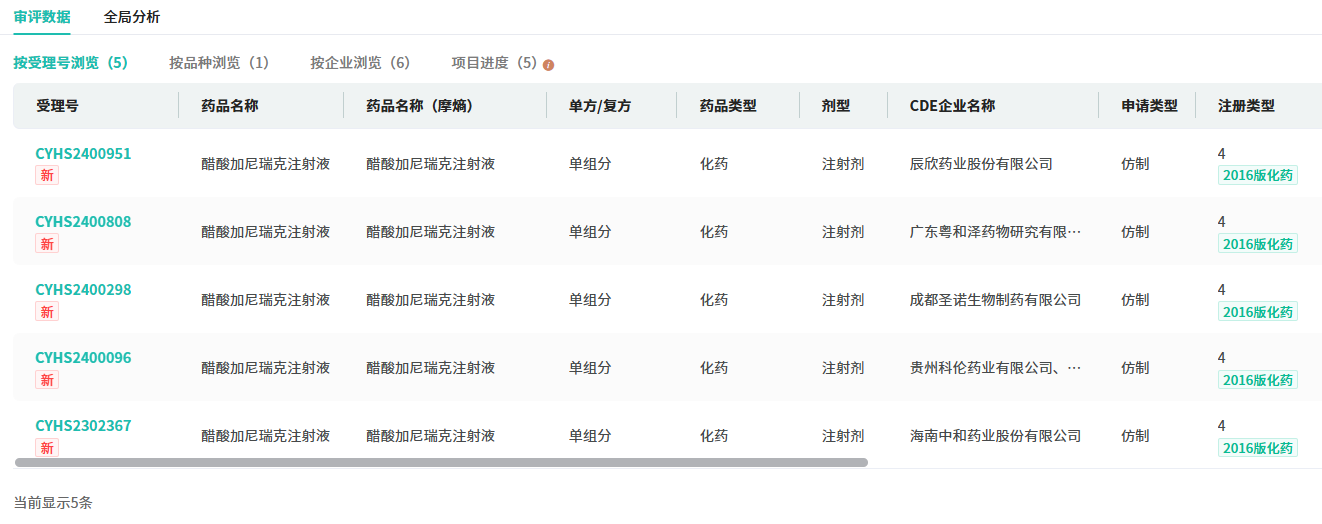
Task: Click the 新 badge under CYHS2400298
Action: pyautogui.click(x=47, y=312)
